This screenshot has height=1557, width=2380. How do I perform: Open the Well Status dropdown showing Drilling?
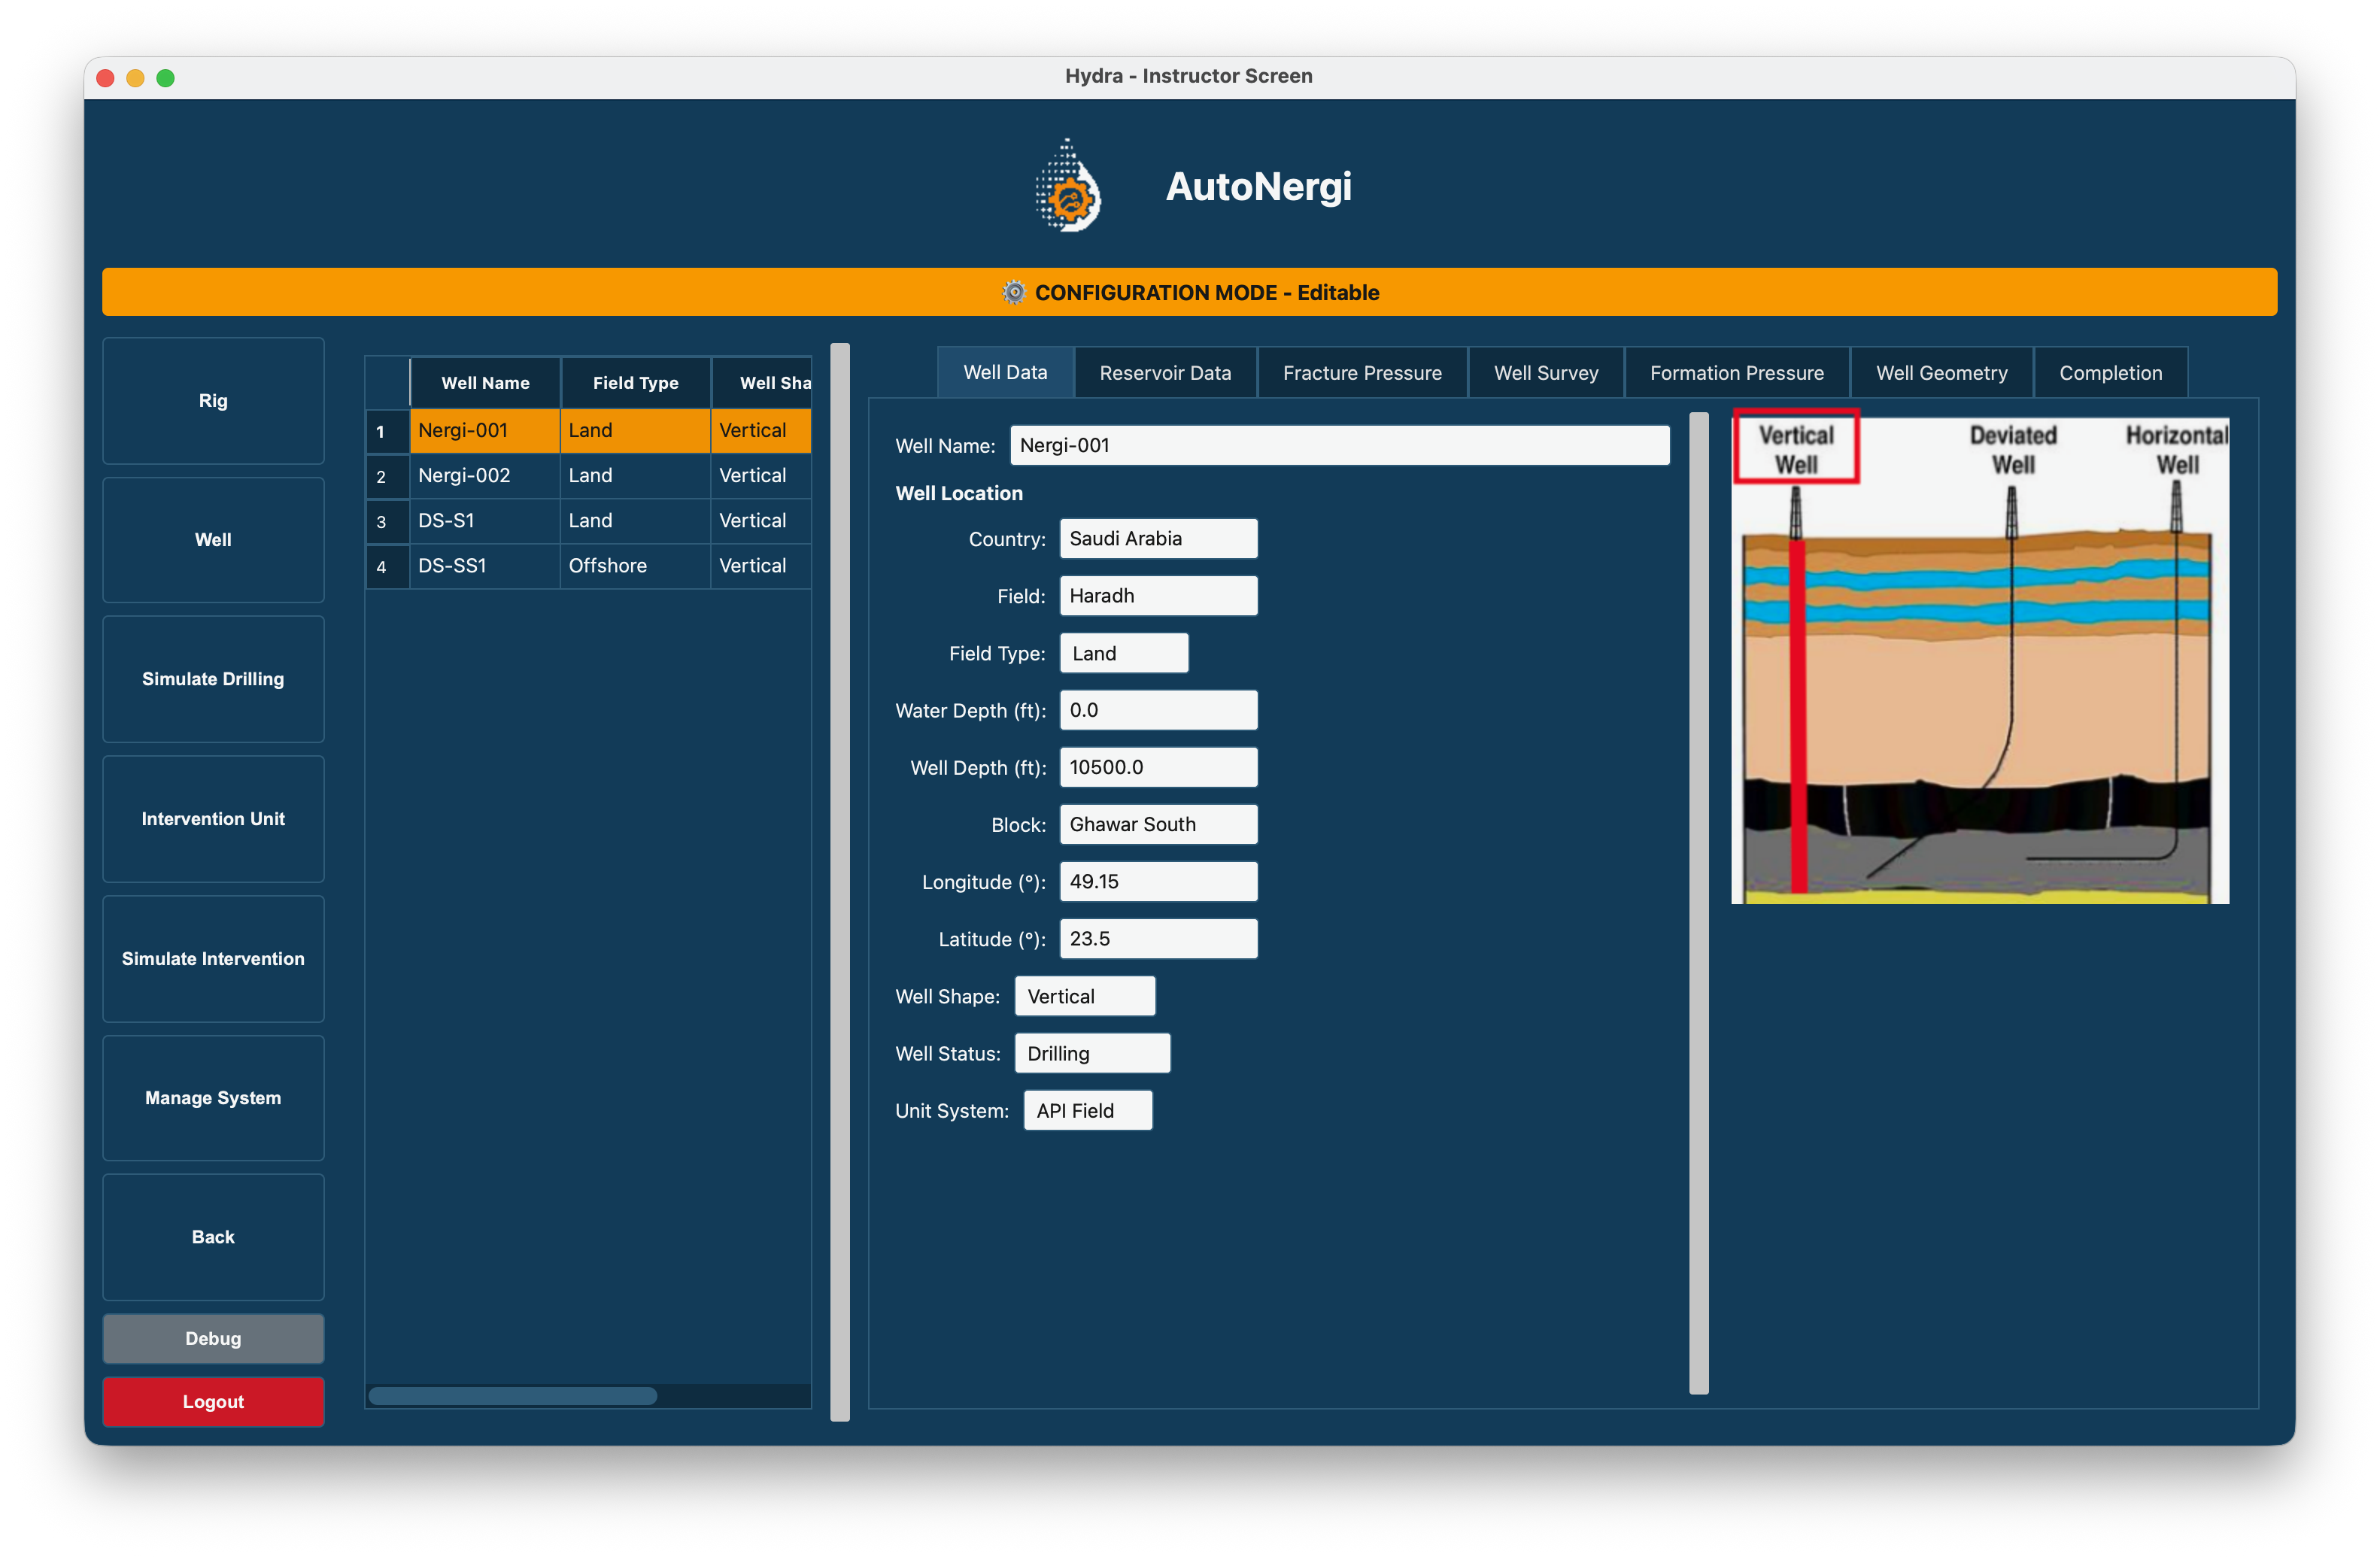point(1092,1052)
